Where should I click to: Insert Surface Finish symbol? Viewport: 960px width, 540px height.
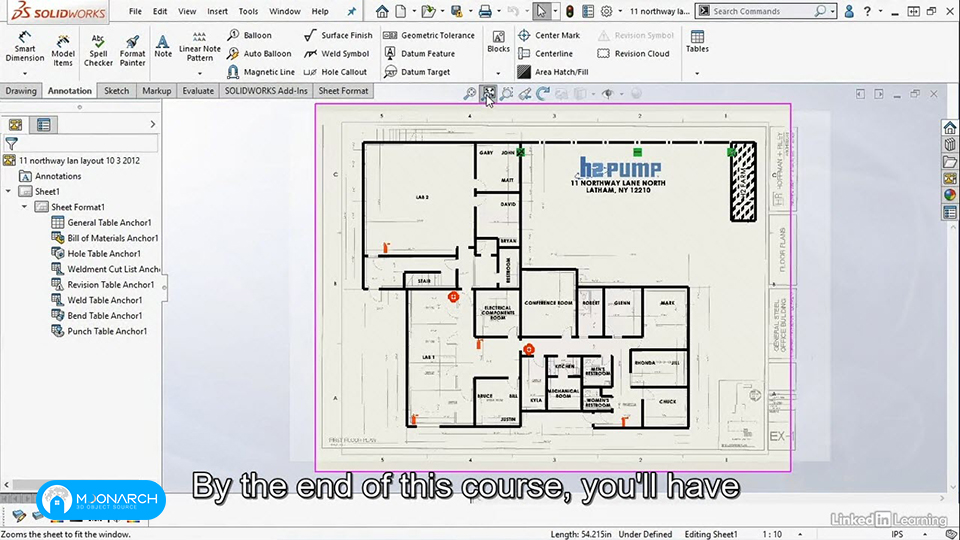point(339,36)
